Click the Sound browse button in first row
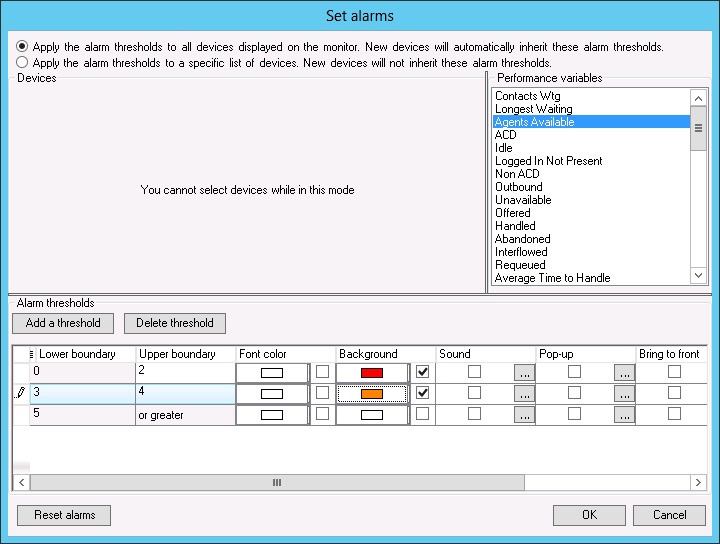This screenshot has height=544, width=720. [524, 372]
